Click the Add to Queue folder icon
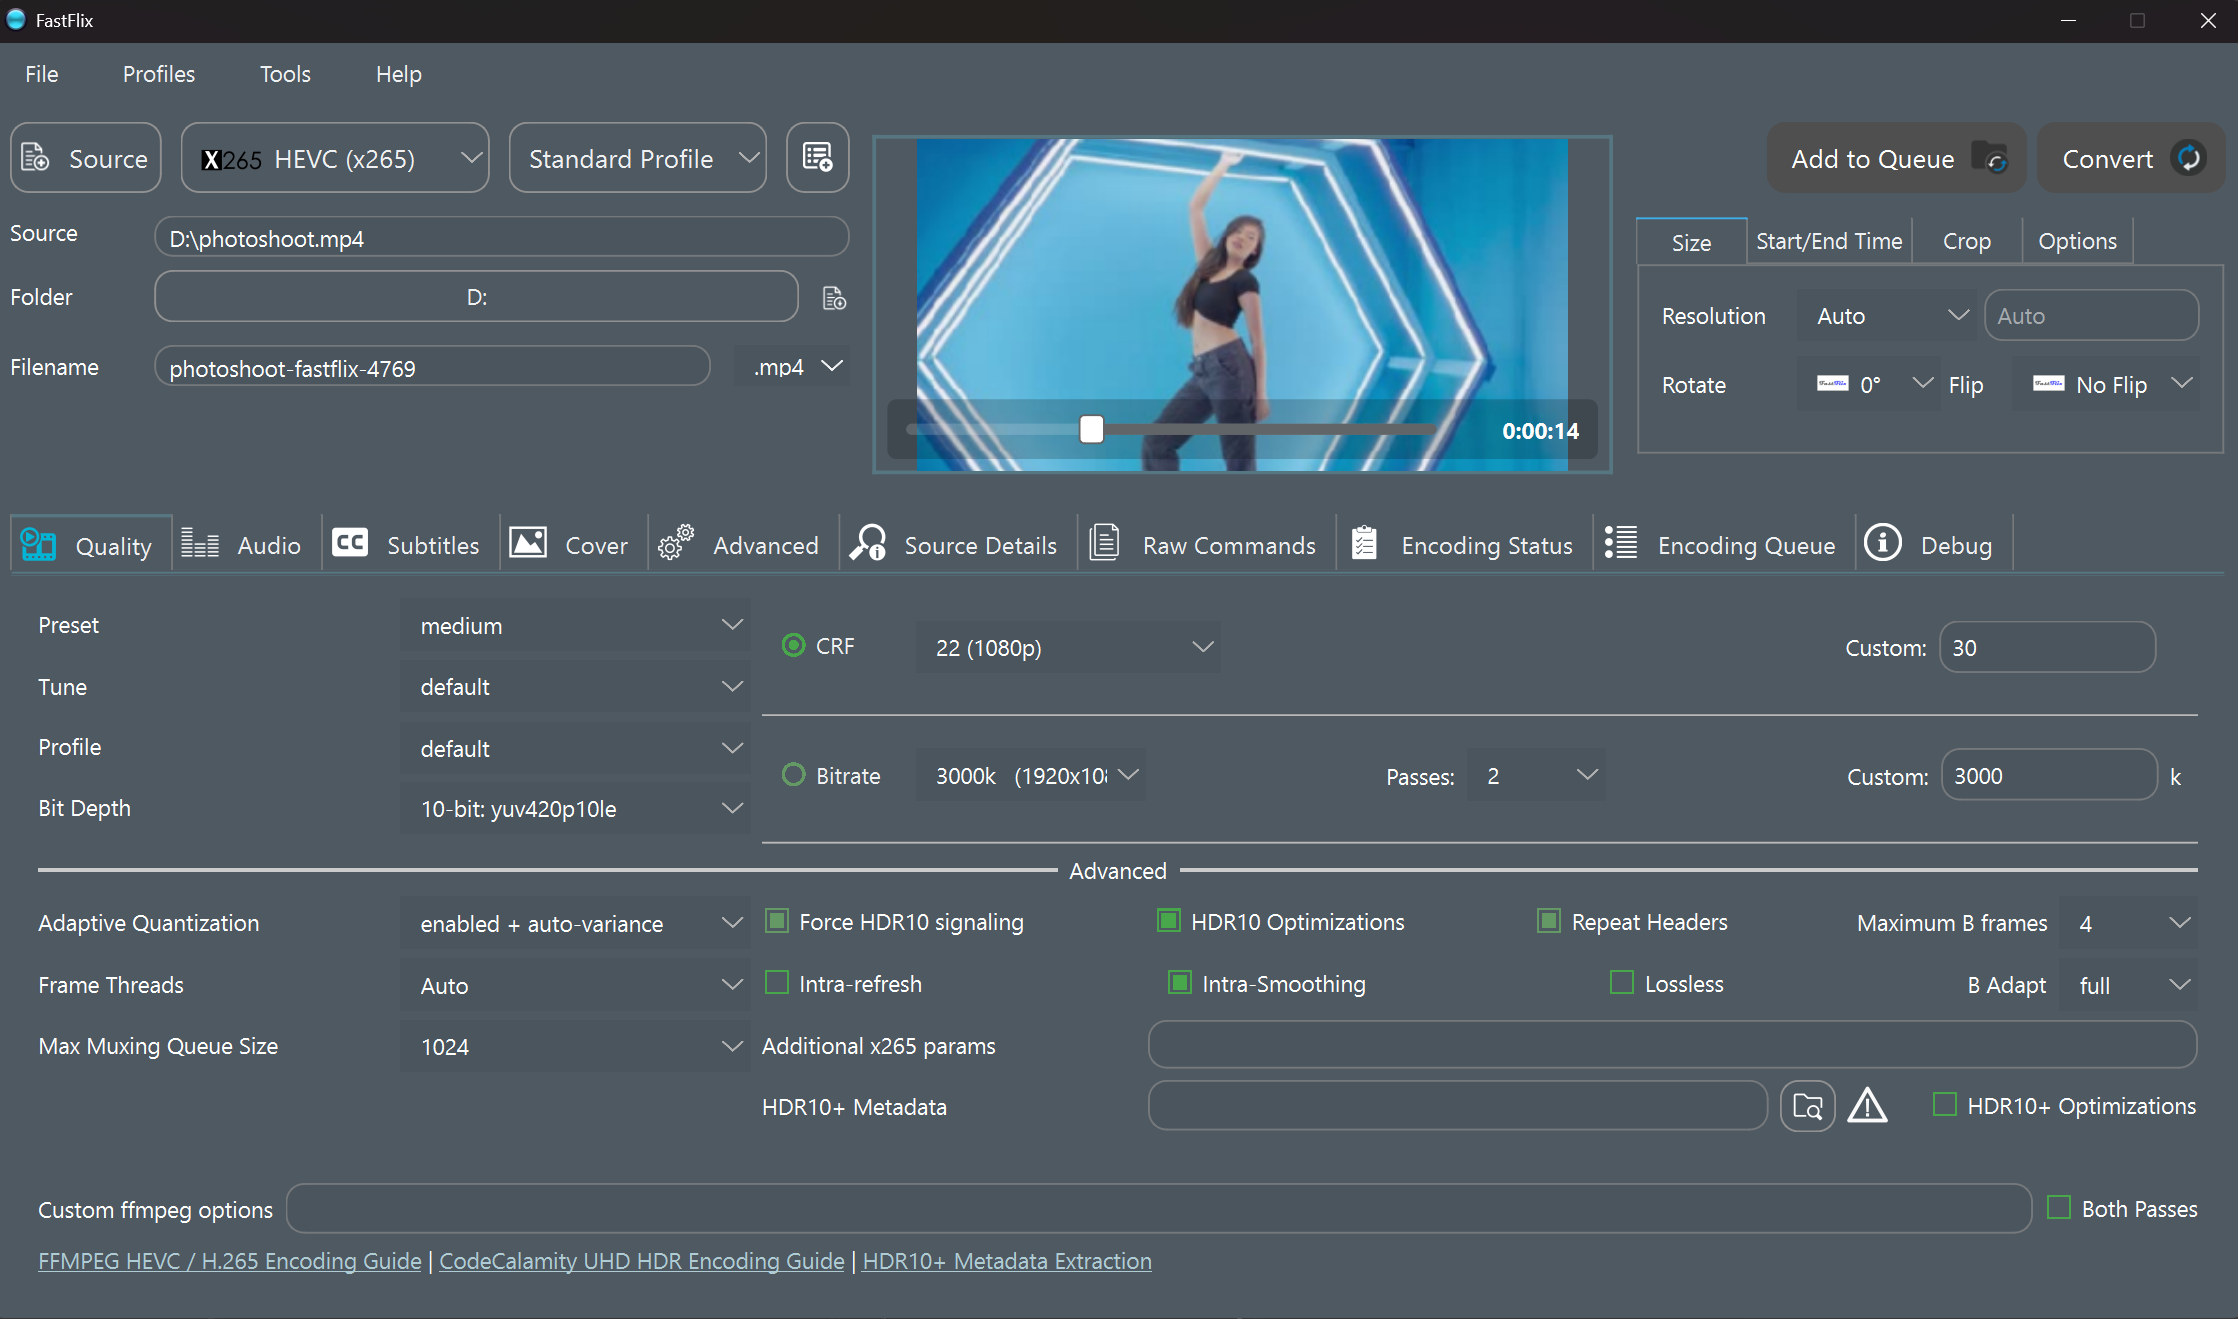The width and height of the screenshot is (2238, 1319). coord(1990,158)
